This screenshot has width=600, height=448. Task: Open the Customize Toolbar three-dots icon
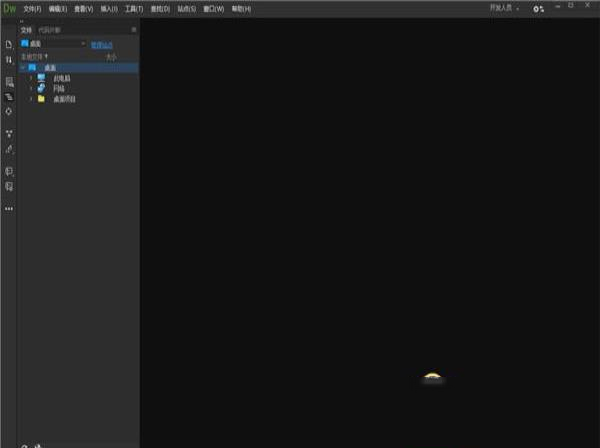pos(9,209)
